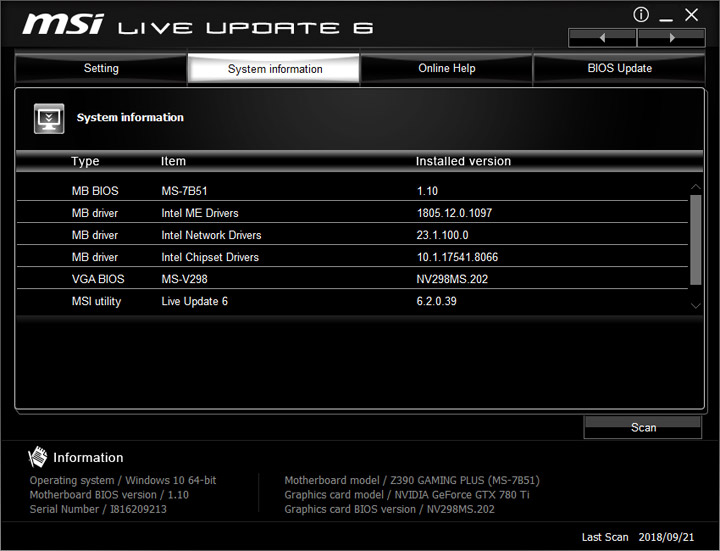Click version 10.1.17541.8066
Image resolution: width=720 pixels, height=551 pixels.
coord(457,257)
